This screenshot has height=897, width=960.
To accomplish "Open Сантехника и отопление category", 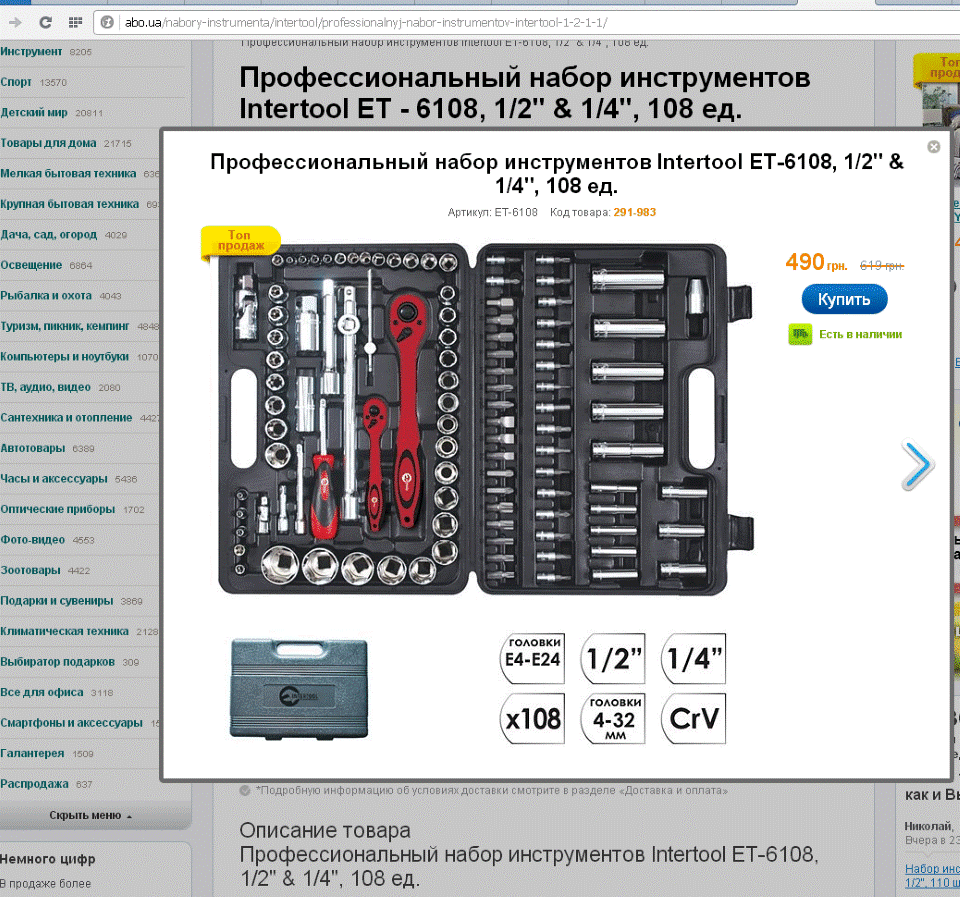I will pos(66,418).
